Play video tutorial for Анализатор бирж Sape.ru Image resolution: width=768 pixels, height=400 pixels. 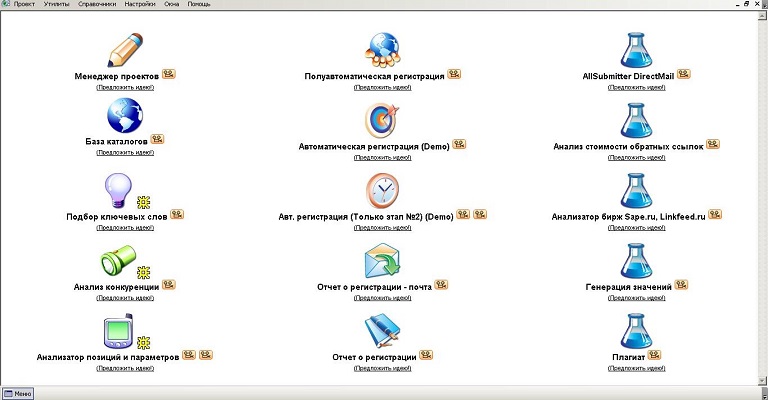(715, 214)
